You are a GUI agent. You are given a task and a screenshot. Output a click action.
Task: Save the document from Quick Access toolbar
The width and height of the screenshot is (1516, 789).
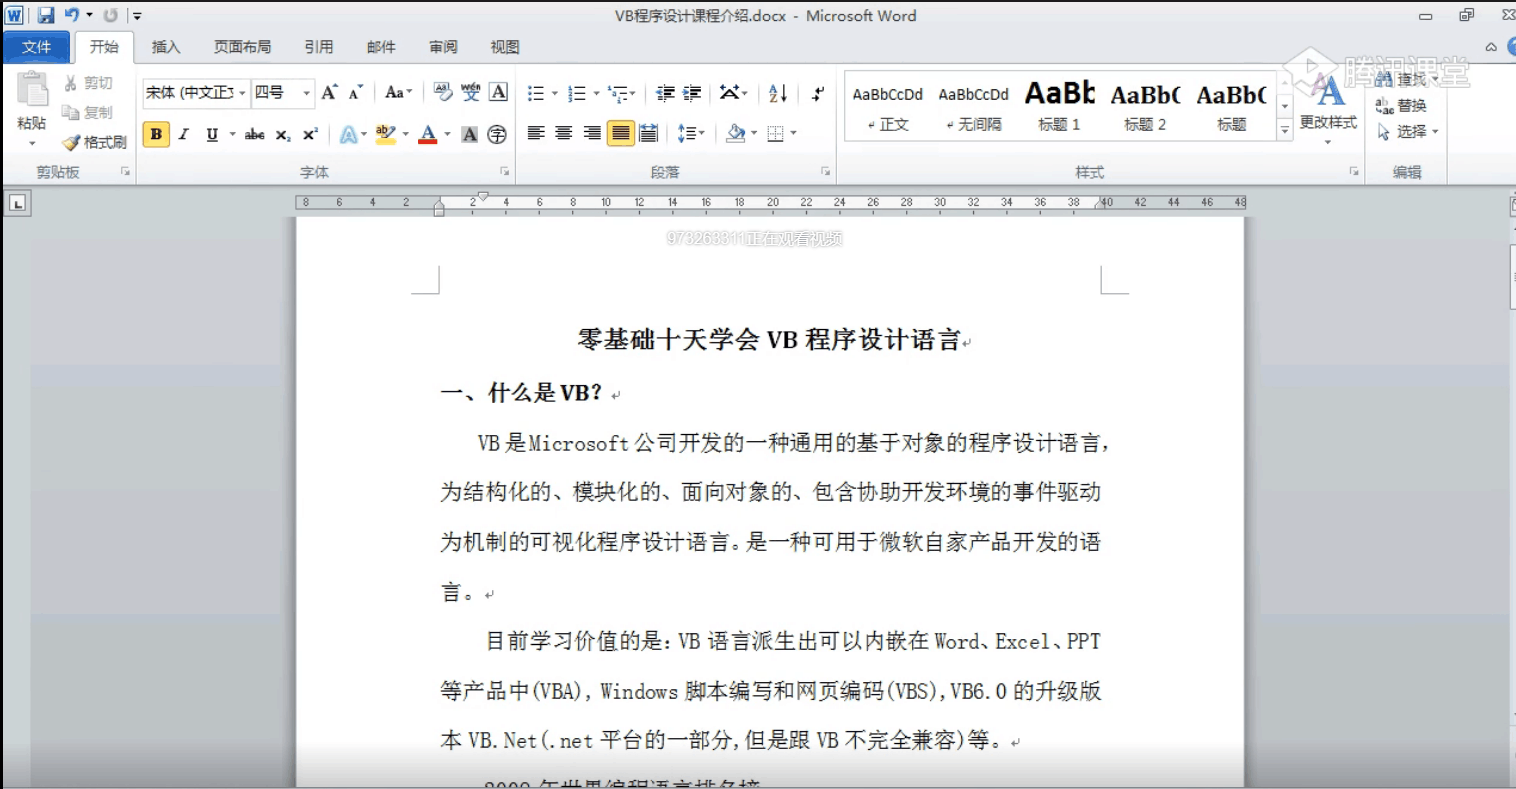[x=46, y=15]
